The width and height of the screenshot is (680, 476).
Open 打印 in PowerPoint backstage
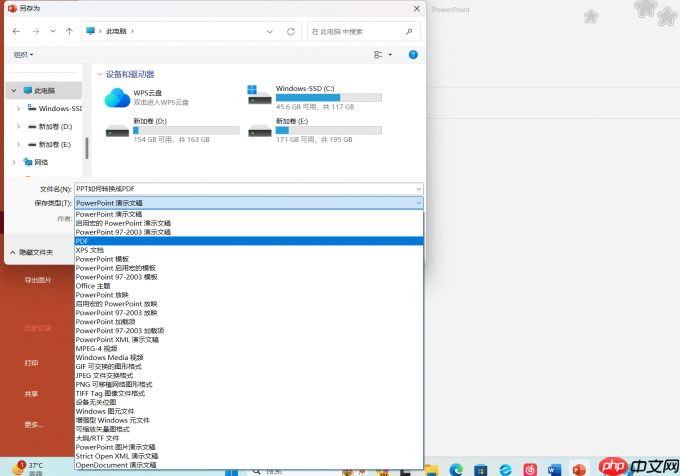[31, 363]
